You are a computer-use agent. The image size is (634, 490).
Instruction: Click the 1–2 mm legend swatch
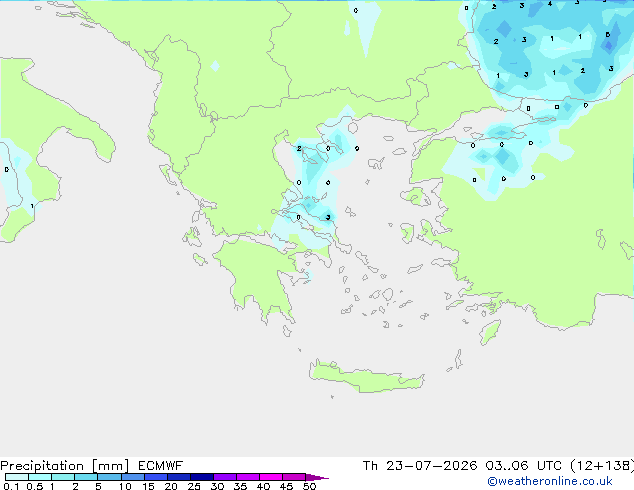[x=63, y=477]
